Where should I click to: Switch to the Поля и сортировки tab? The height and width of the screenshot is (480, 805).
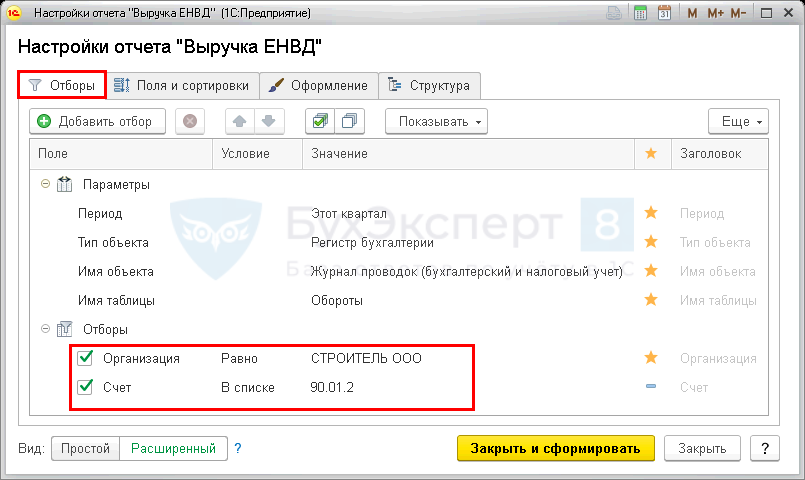point(181,85)
